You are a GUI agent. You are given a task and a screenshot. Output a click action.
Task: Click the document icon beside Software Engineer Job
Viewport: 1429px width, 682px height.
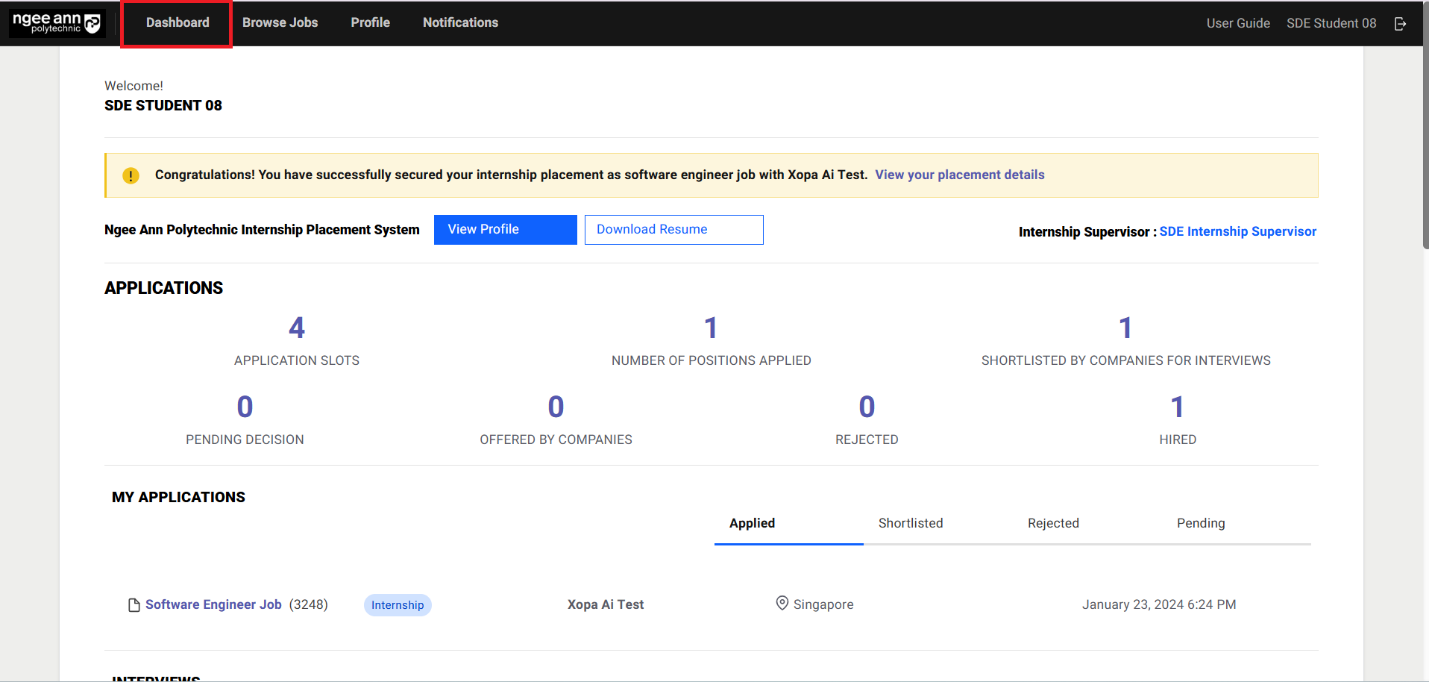[133, 605]
